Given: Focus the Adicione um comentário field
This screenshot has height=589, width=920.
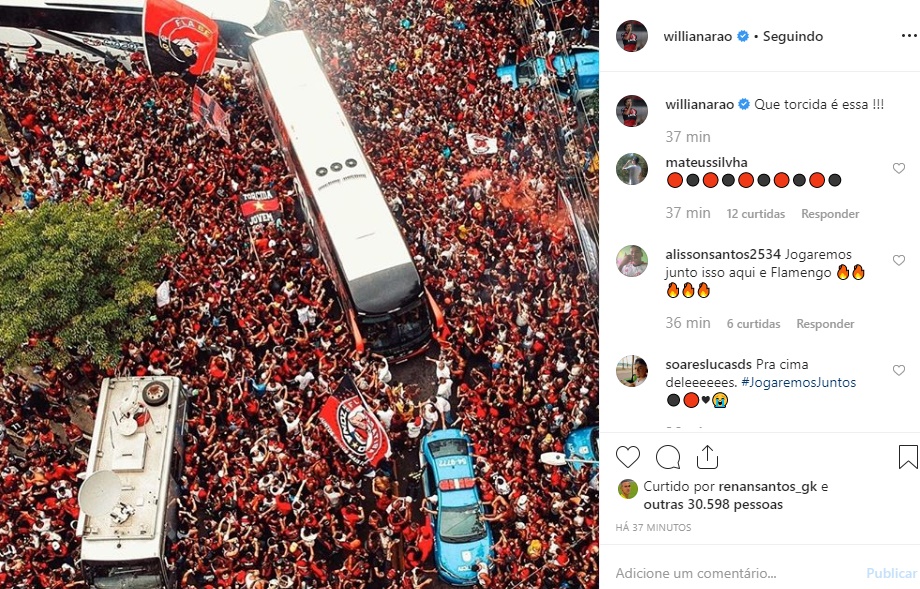Looking at the screenshot, I should click(x=736, y=573).
